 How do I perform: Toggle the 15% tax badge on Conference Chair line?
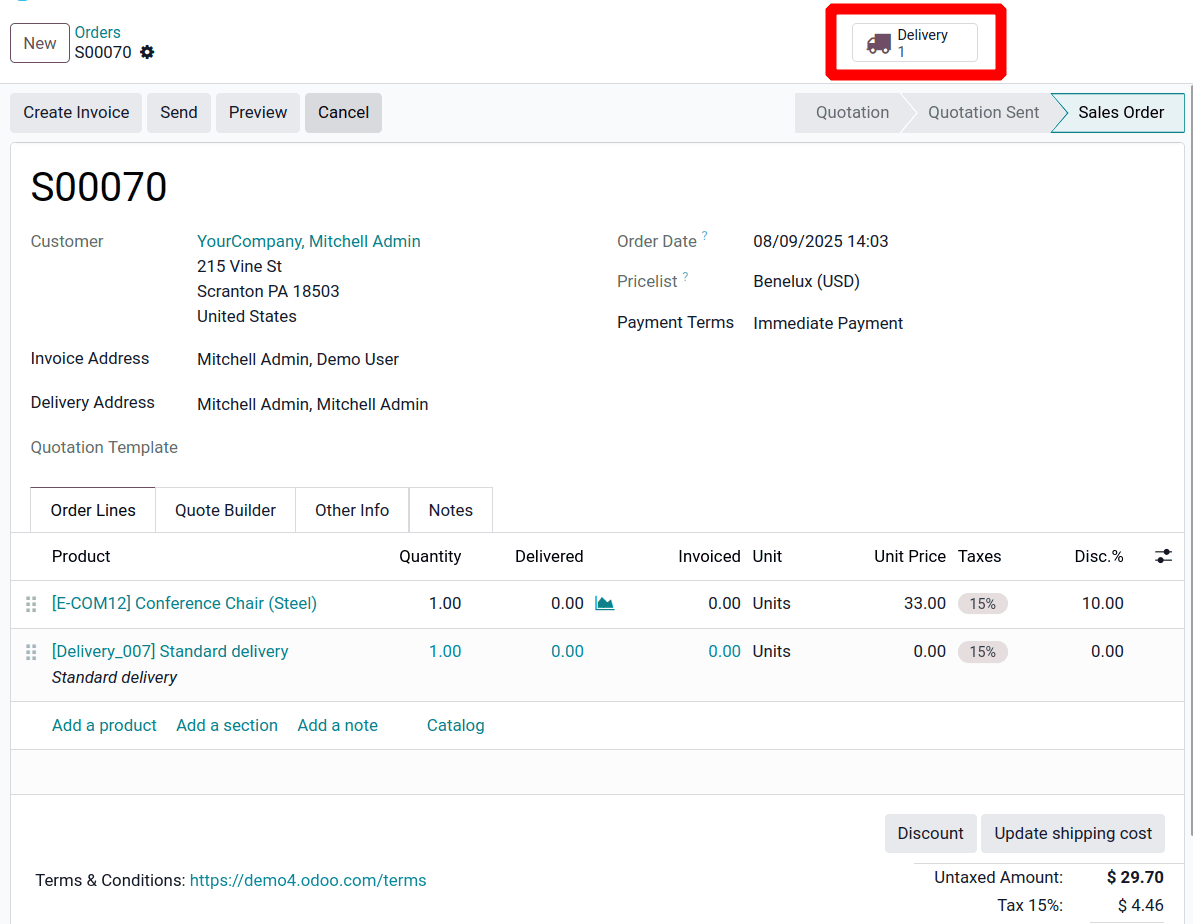[x=982, y=603]
